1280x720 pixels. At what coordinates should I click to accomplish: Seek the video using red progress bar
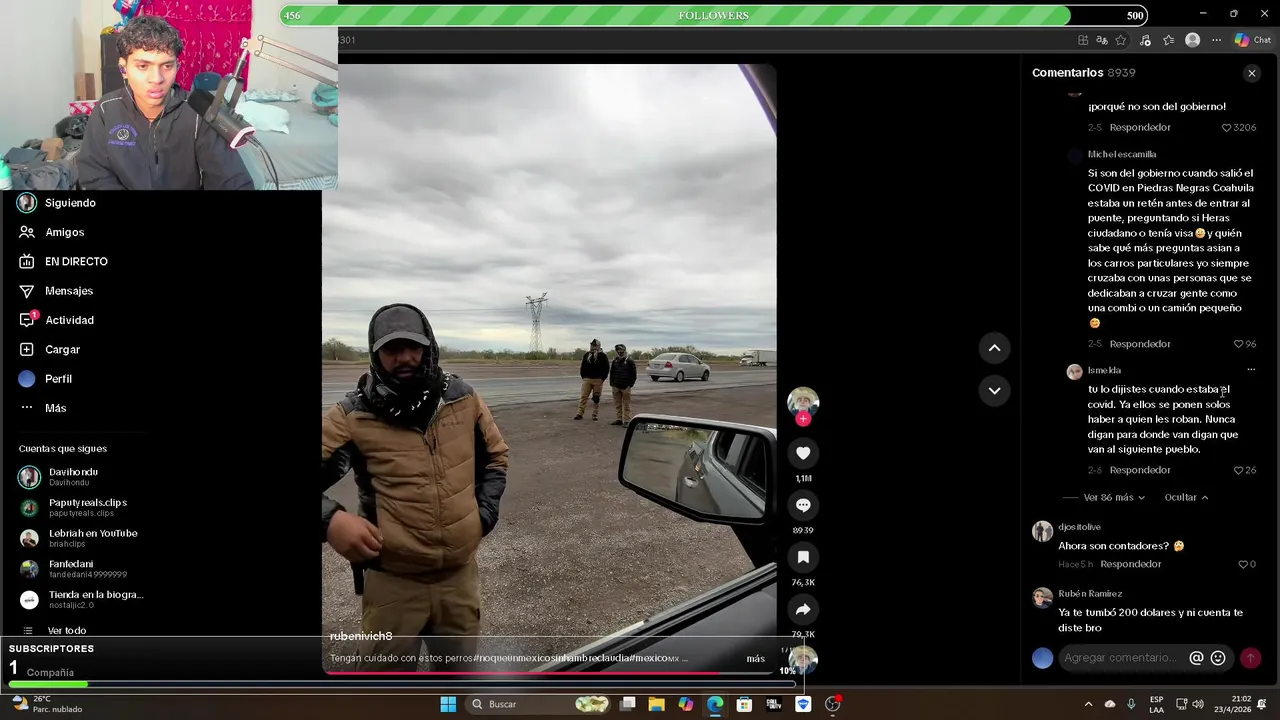[x=550, y=673]
